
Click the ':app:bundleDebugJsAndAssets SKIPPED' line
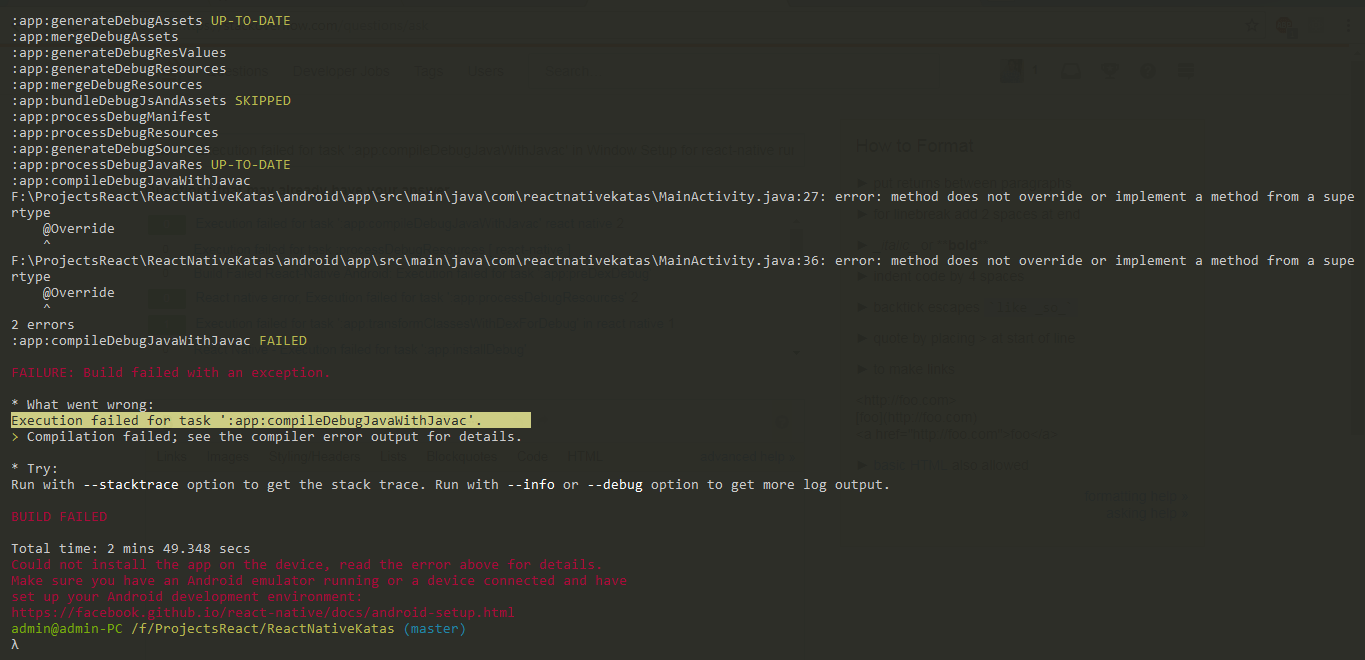(x=151, y=101)
